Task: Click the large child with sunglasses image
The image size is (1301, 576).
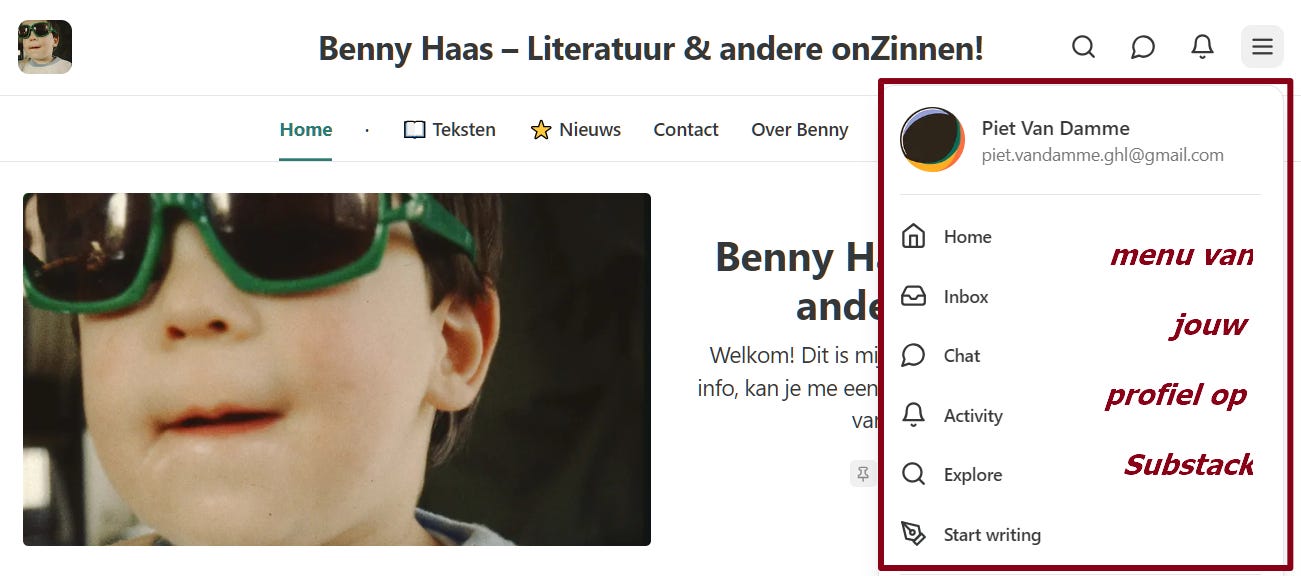Action: pyautogui.click(x=337, y=369)
